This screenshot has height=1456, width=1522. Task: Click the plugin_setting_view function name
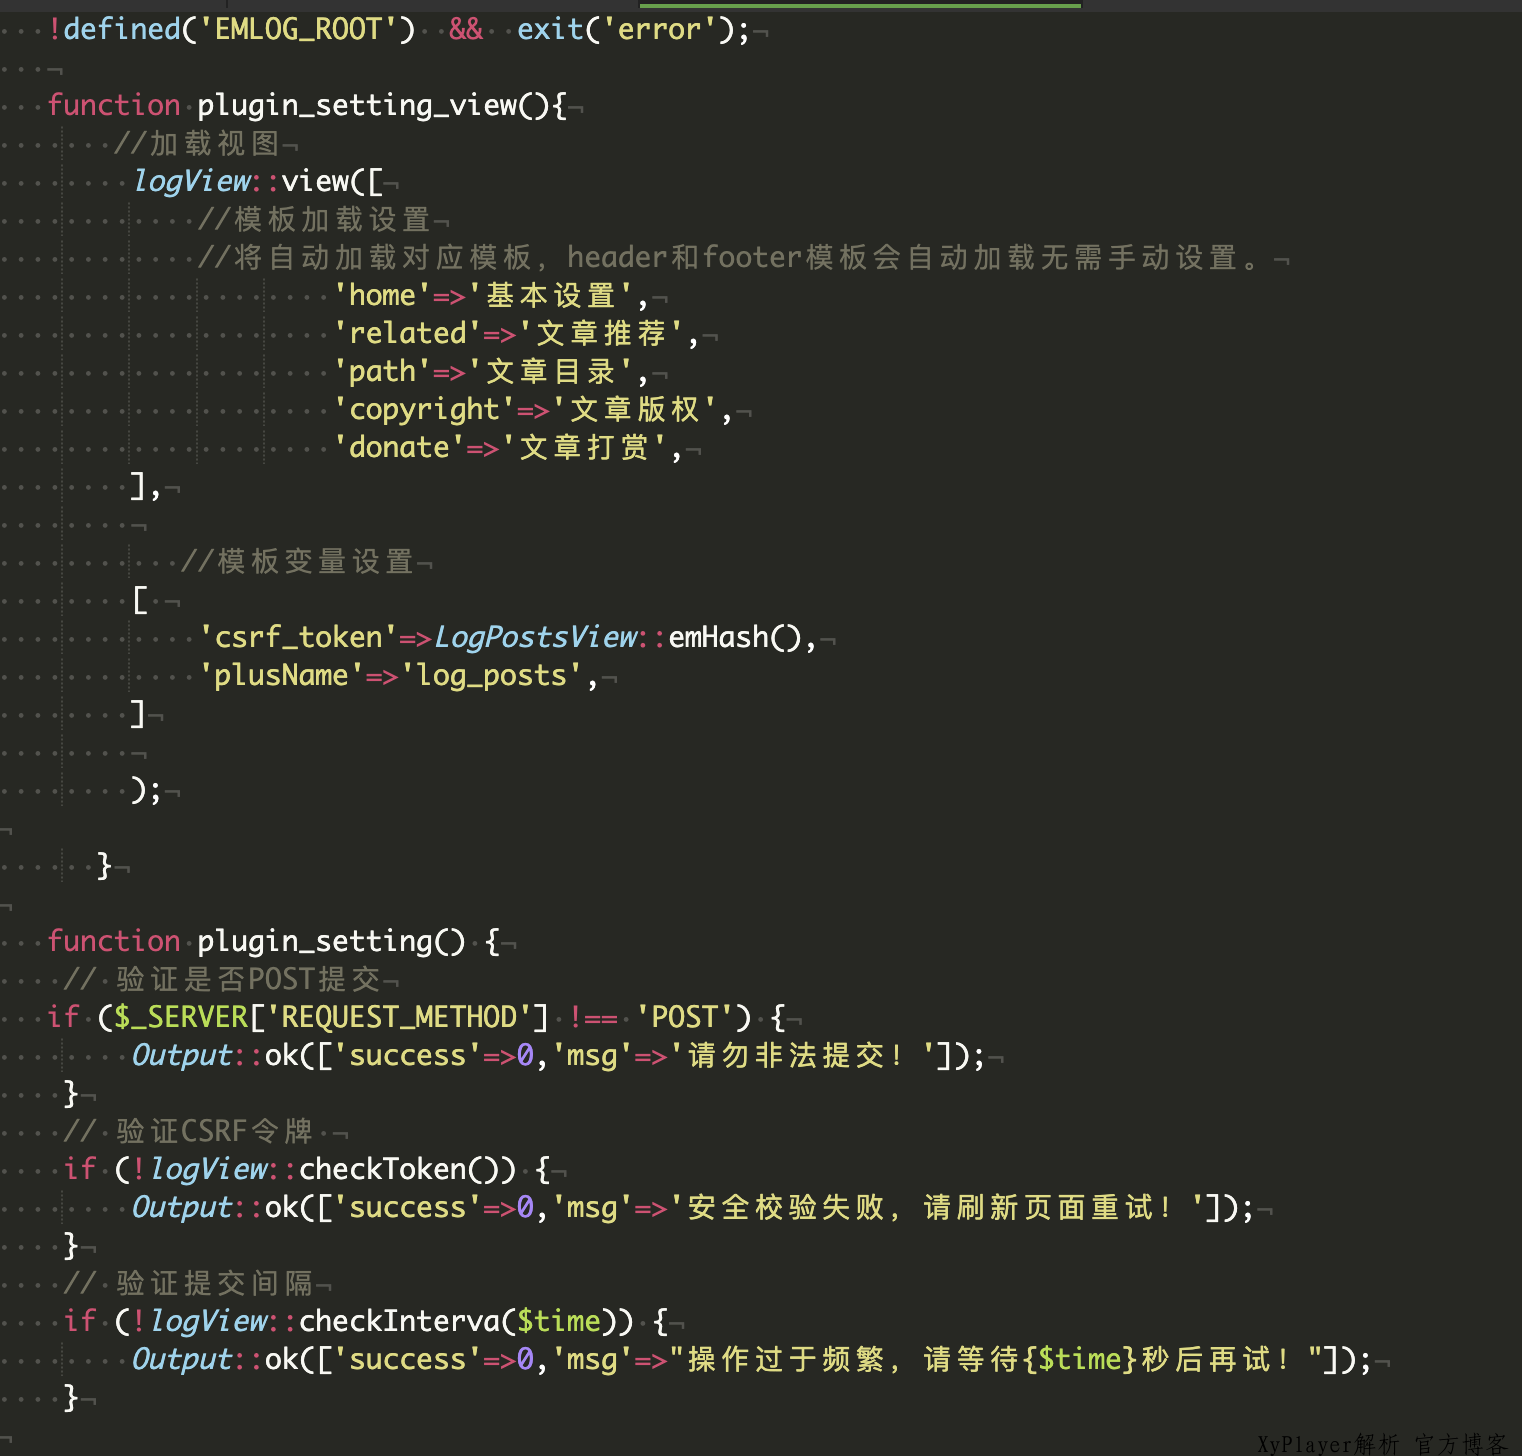coord(356,105)
